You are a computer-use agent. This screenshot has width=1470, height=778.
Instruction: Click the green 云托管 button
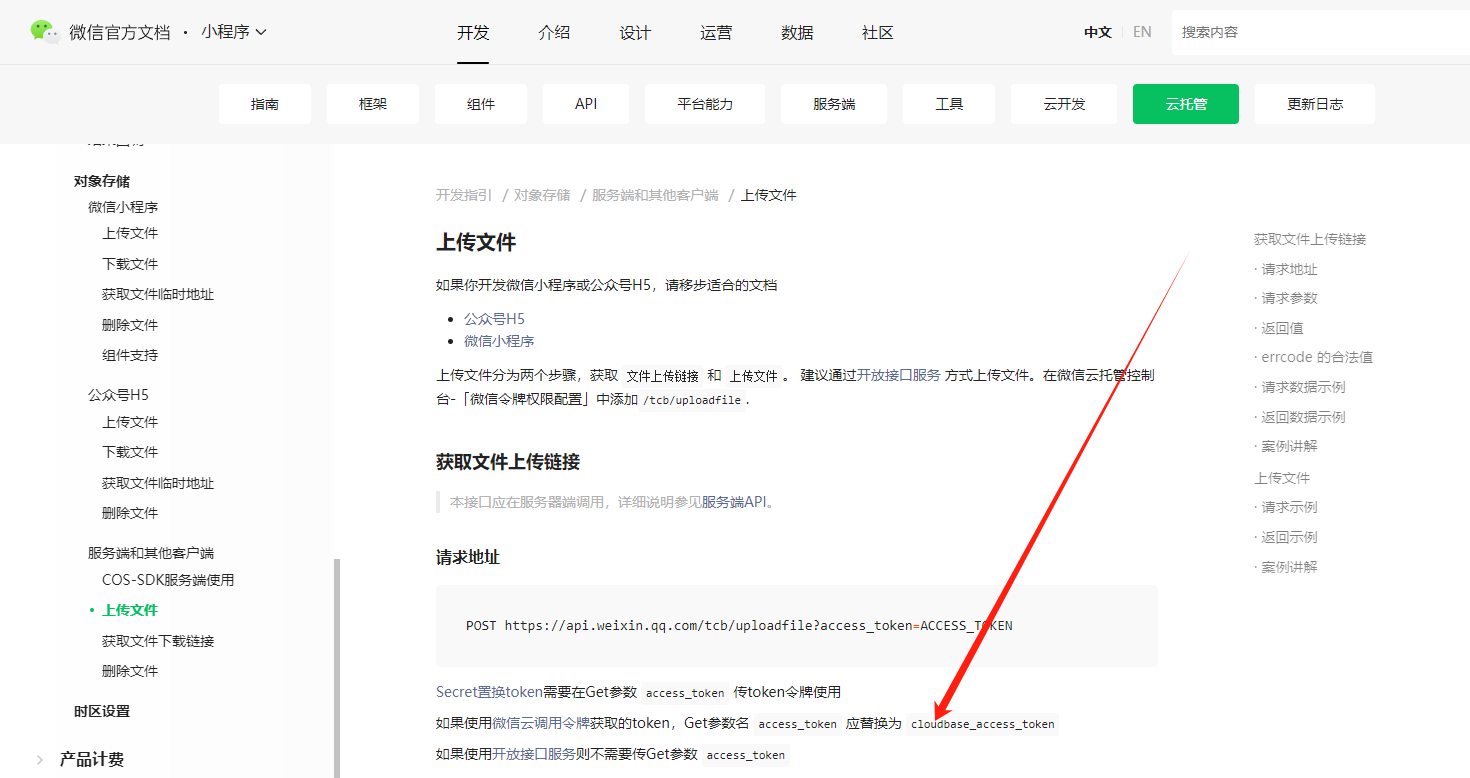tap(1186, 104)
